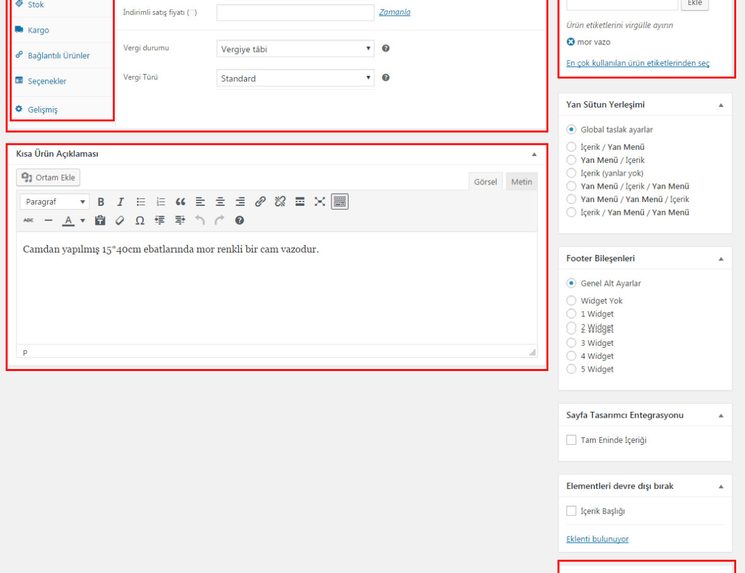Click the Zamanla schedule link

394,12
